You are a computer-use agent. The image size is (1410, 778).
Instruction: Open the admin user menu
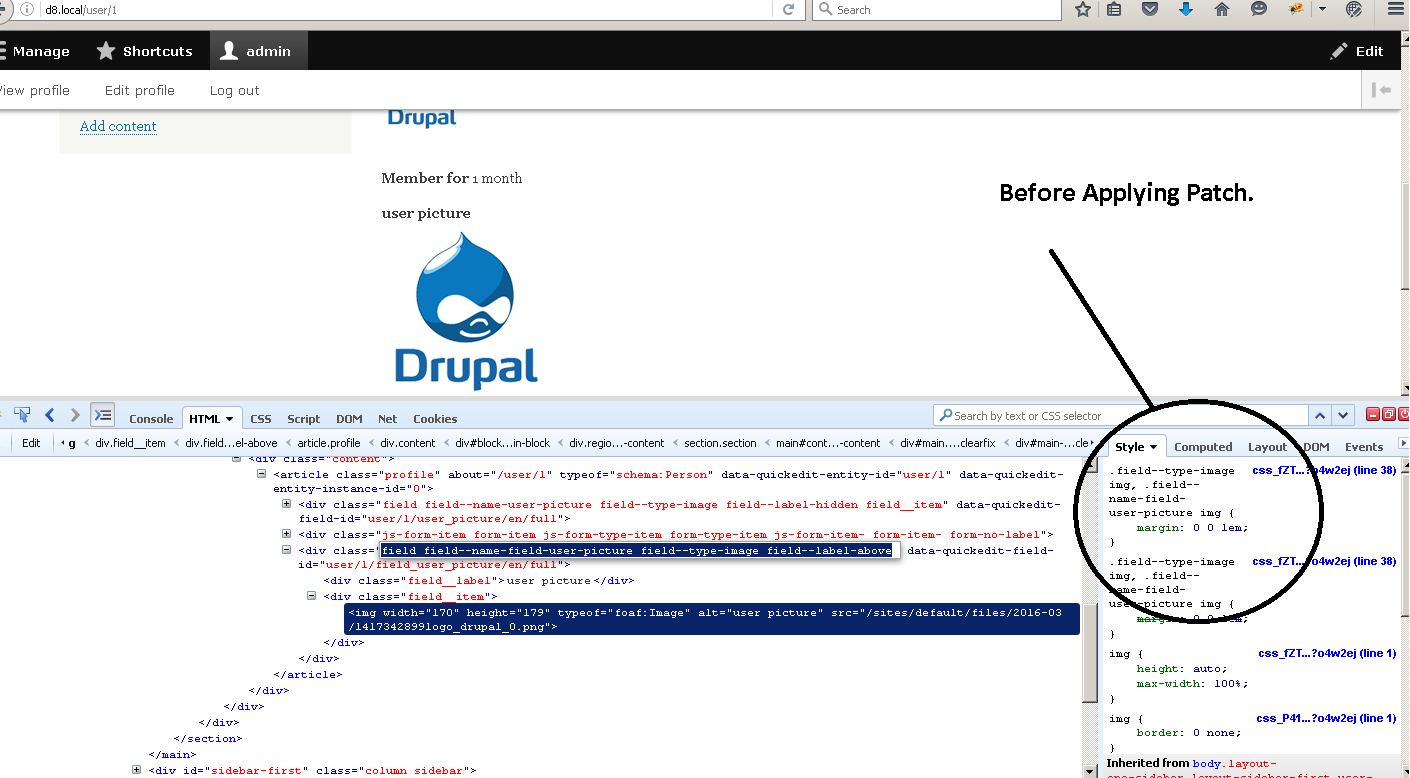(258, 51)
